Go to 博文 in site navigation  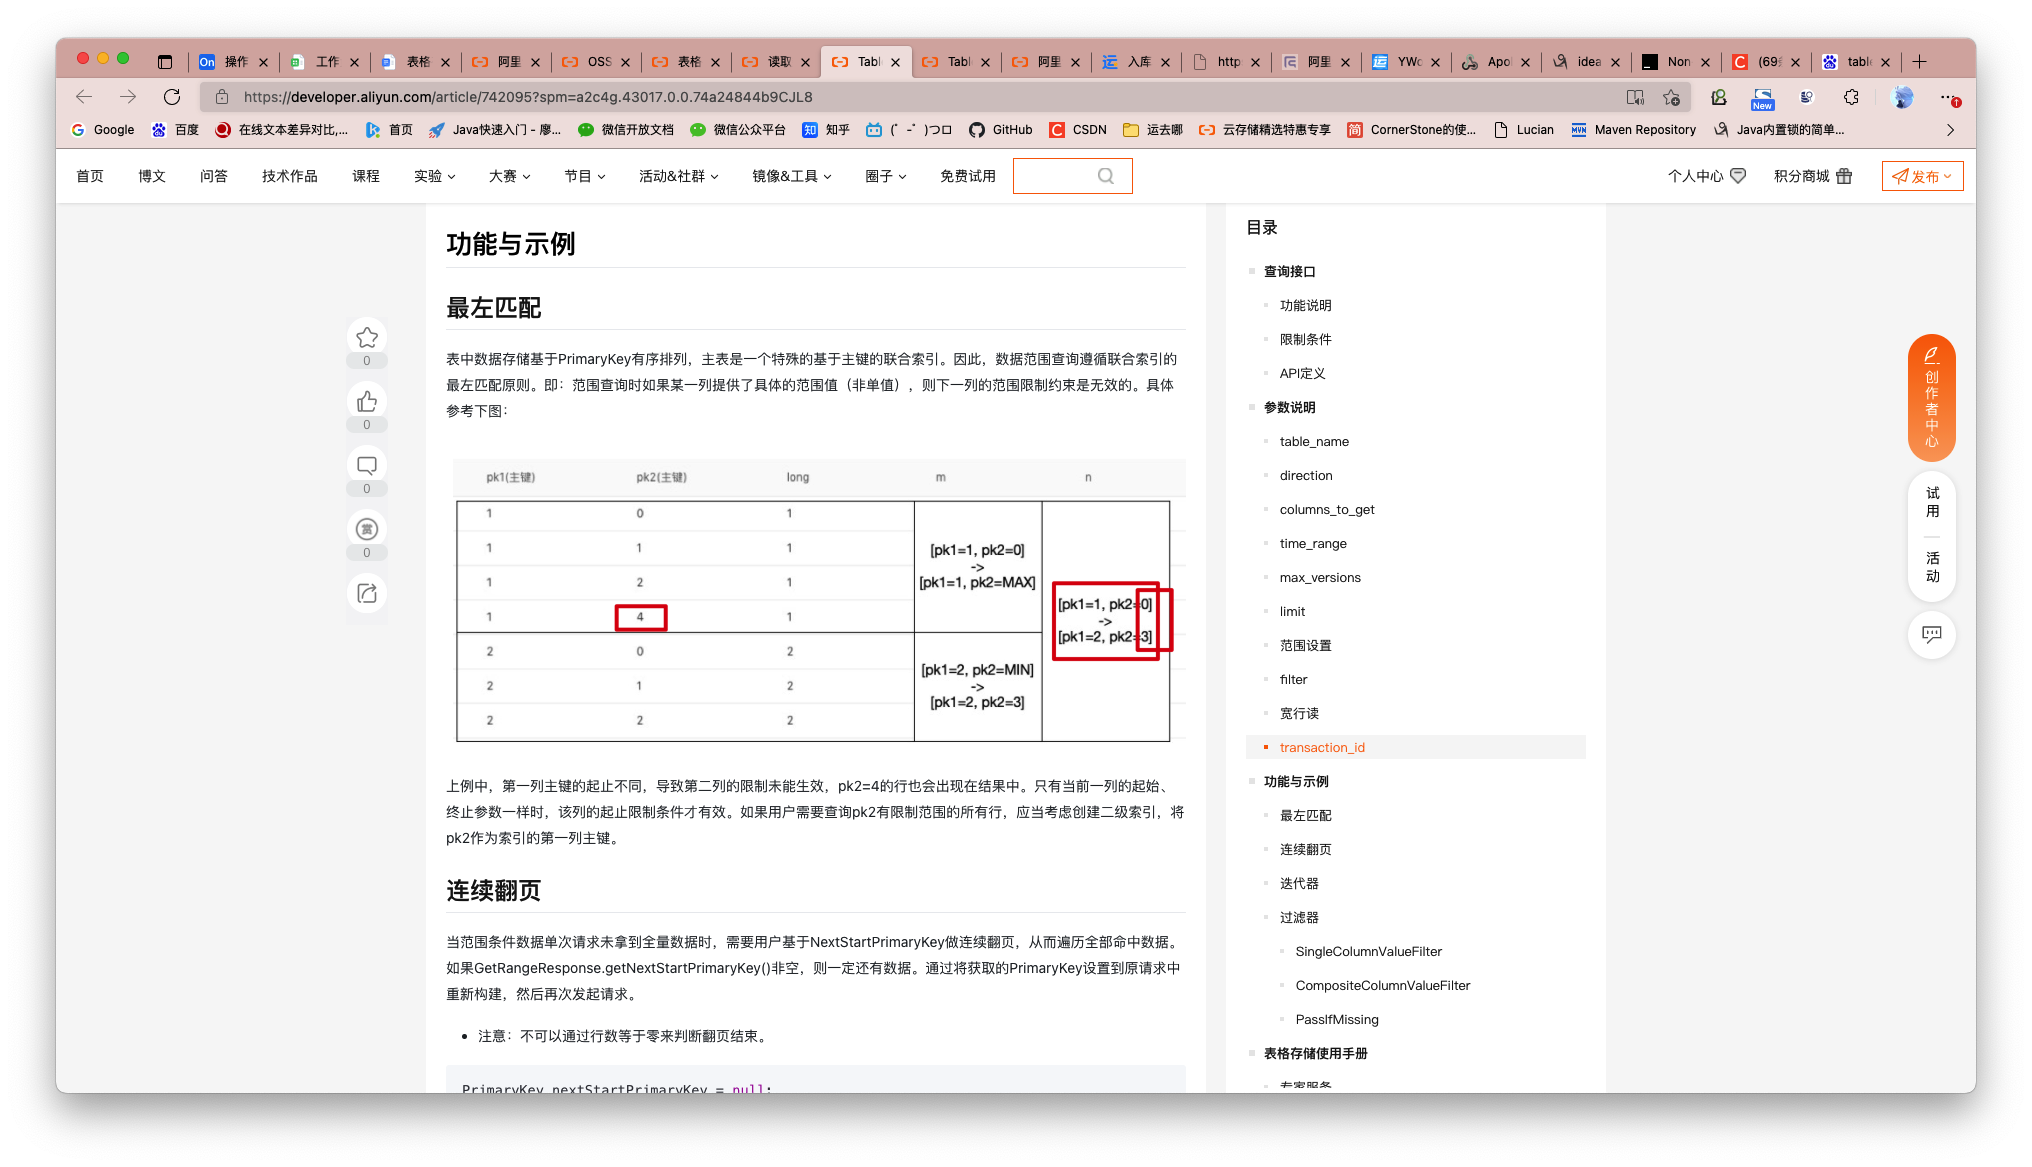tap(152, 176)
